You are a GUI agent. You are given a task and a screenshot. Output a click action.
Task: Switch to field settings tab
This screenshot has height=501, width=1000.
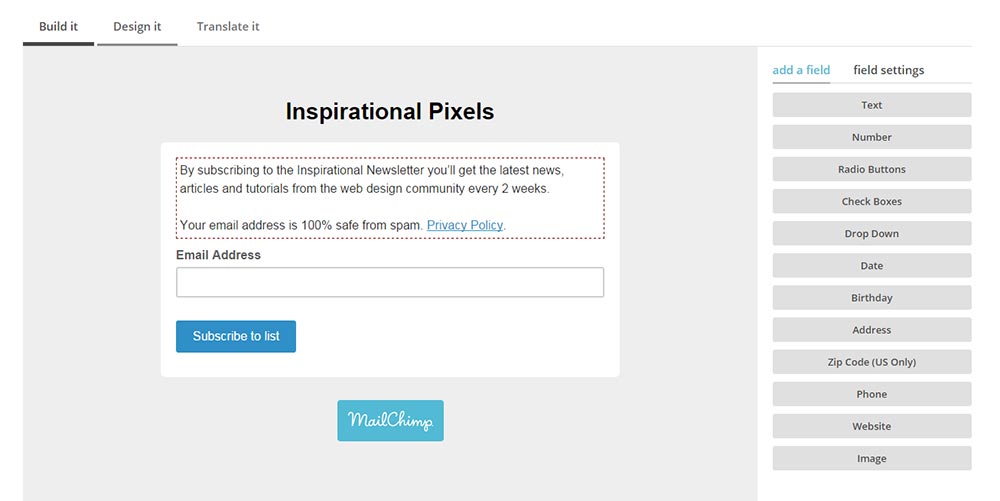(x=888, y=70)
